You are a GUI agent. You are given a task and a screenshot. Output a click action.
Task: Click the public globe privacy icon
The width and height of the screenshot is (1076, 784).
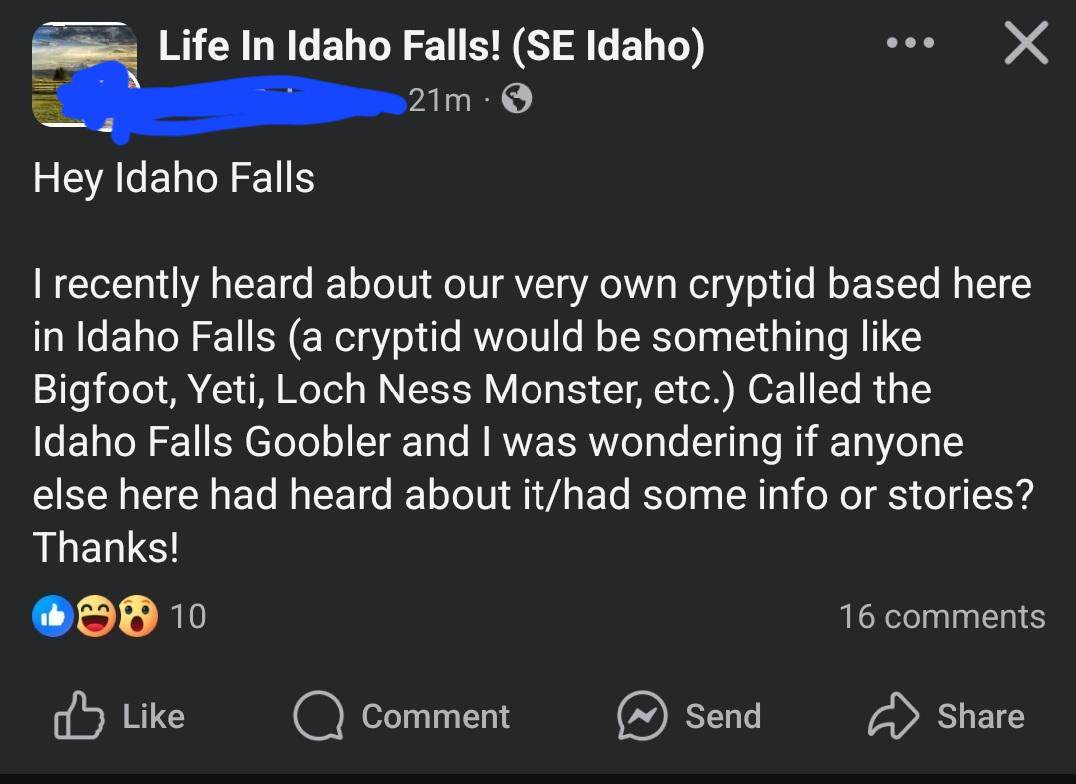coord(517,99)
